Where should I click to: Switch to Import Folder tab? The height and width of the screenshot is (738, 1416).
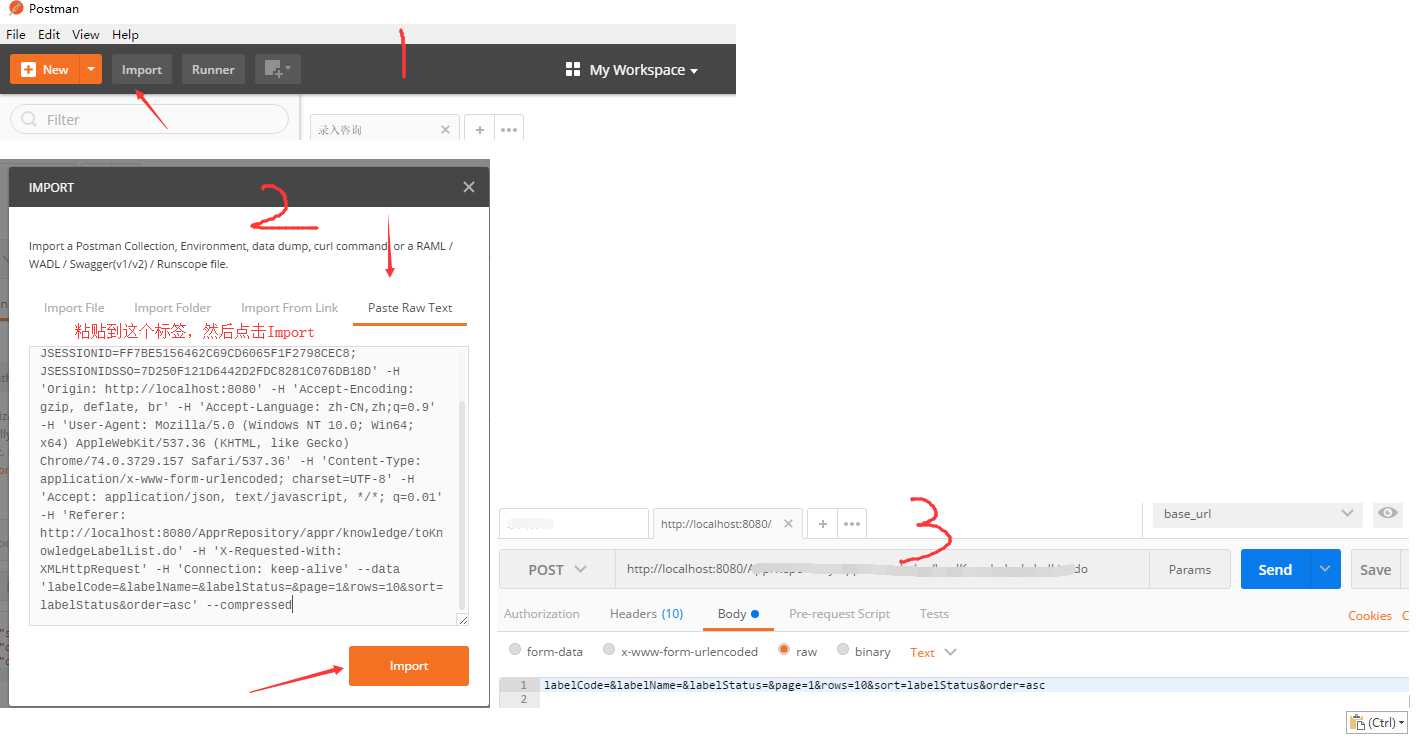point(172,308)
